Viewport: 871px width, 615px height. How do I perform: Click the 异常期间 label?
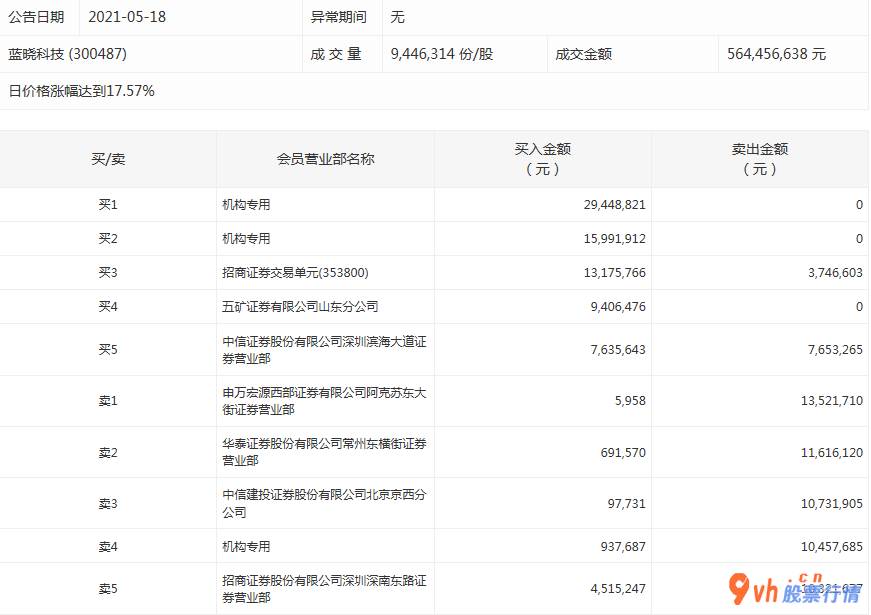pyautogui.click(x=338, y=17)
